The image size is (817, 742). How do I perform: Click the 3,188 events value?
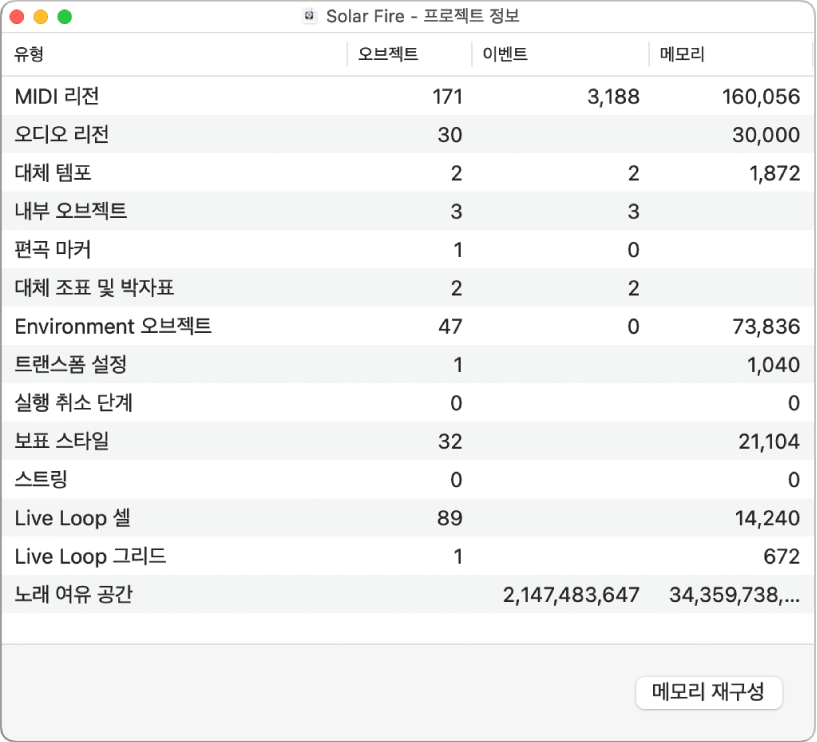pos(613,97)
